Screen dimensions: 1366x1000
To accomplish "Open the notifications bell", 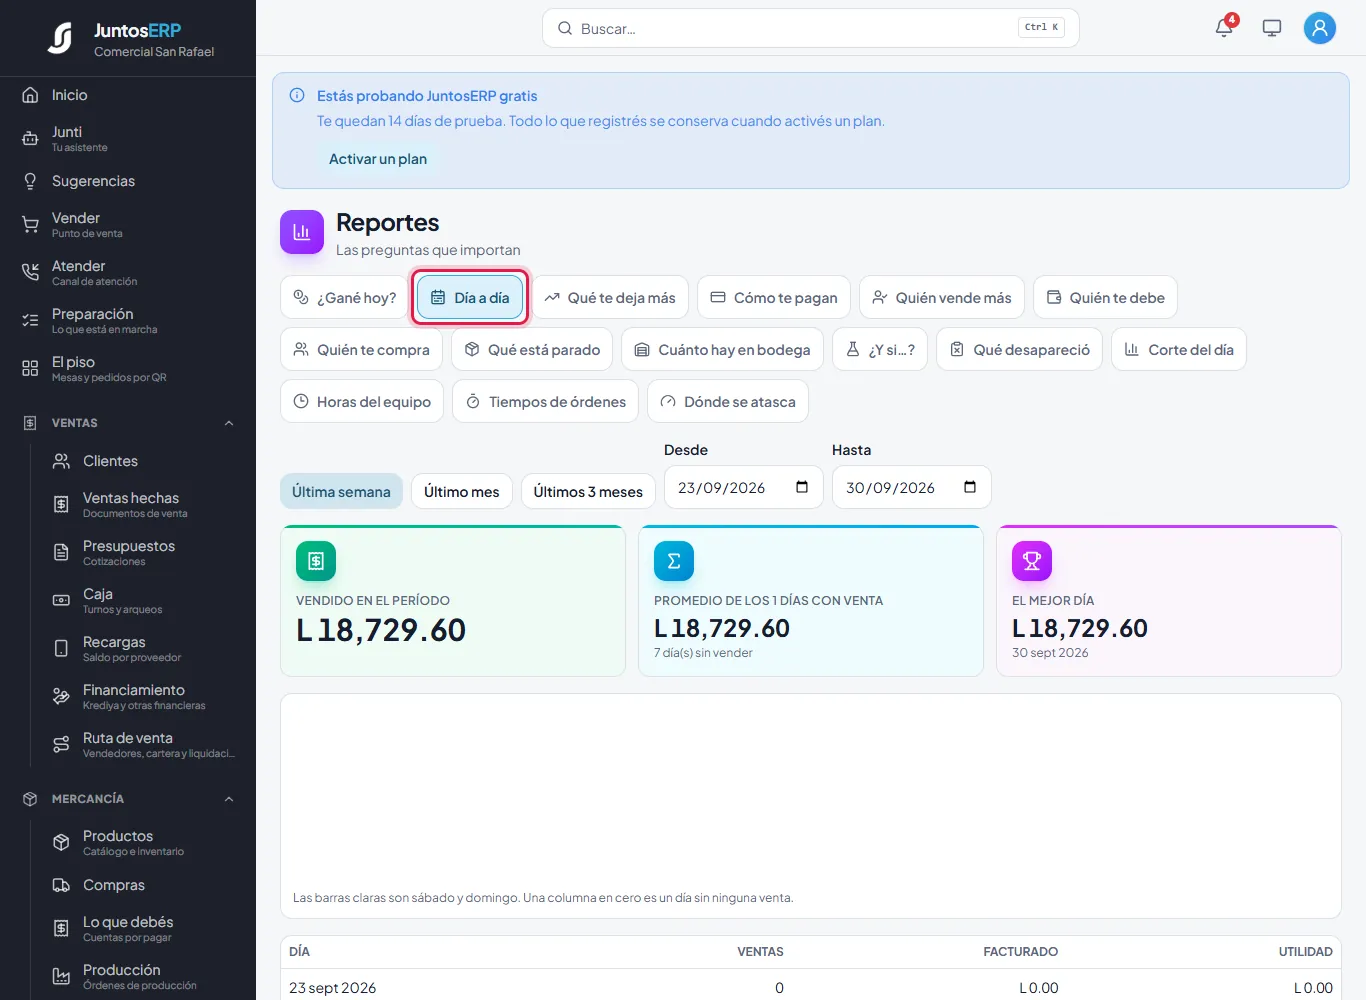I will 1224,28.
